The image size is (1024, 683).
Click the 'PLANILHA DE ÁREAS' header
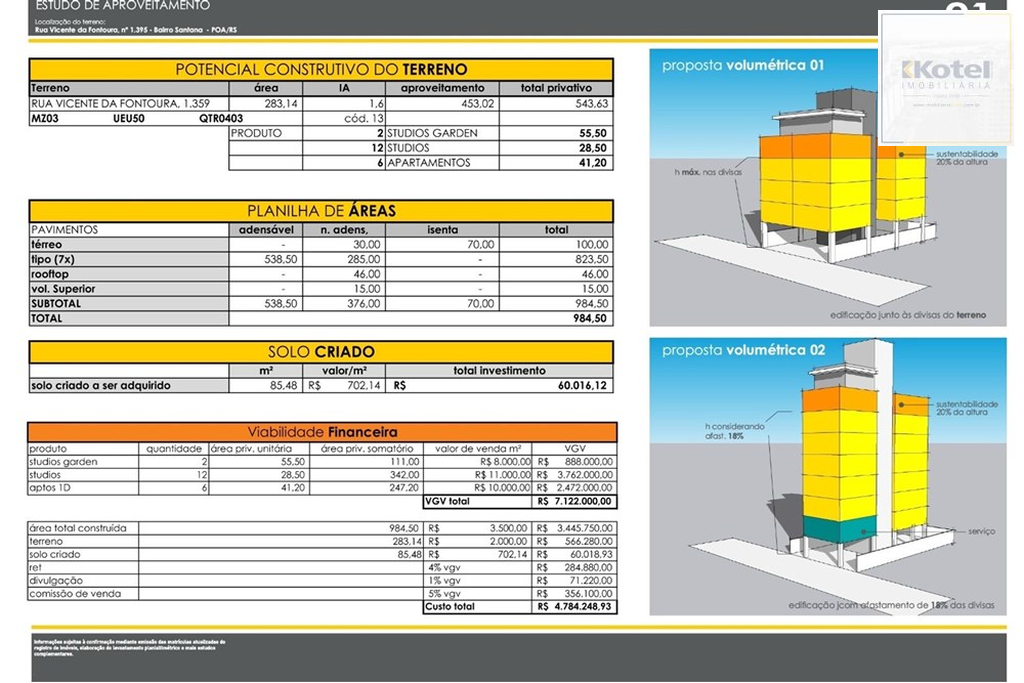click(x=321, y=211)
